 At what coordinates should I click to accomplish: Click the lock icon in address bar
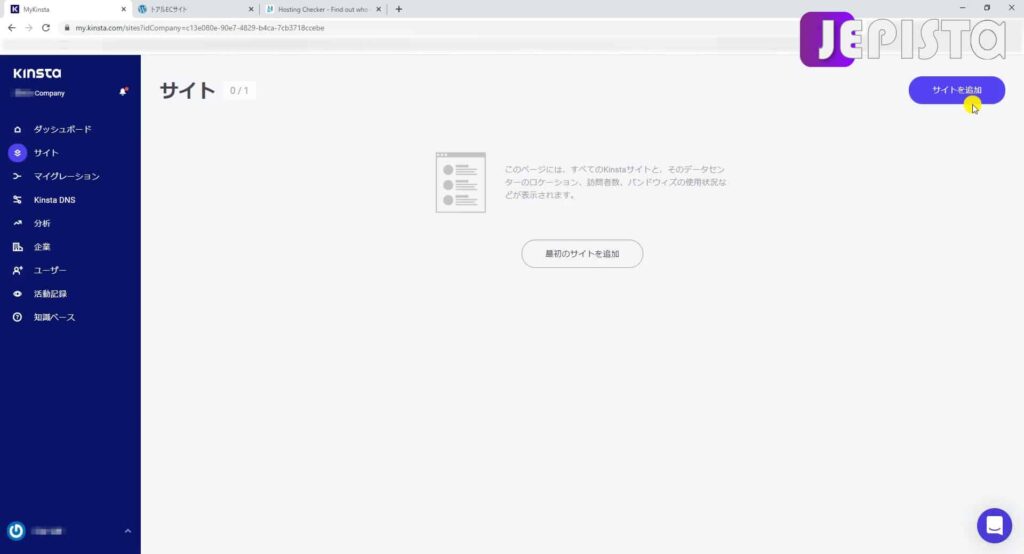coord(67,28)
